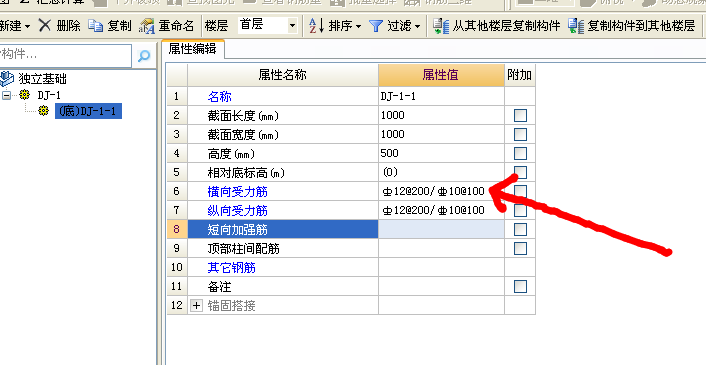
Task: Click the empty 备注 value cell
Action: pyautogui.click(x=441, y=286)
